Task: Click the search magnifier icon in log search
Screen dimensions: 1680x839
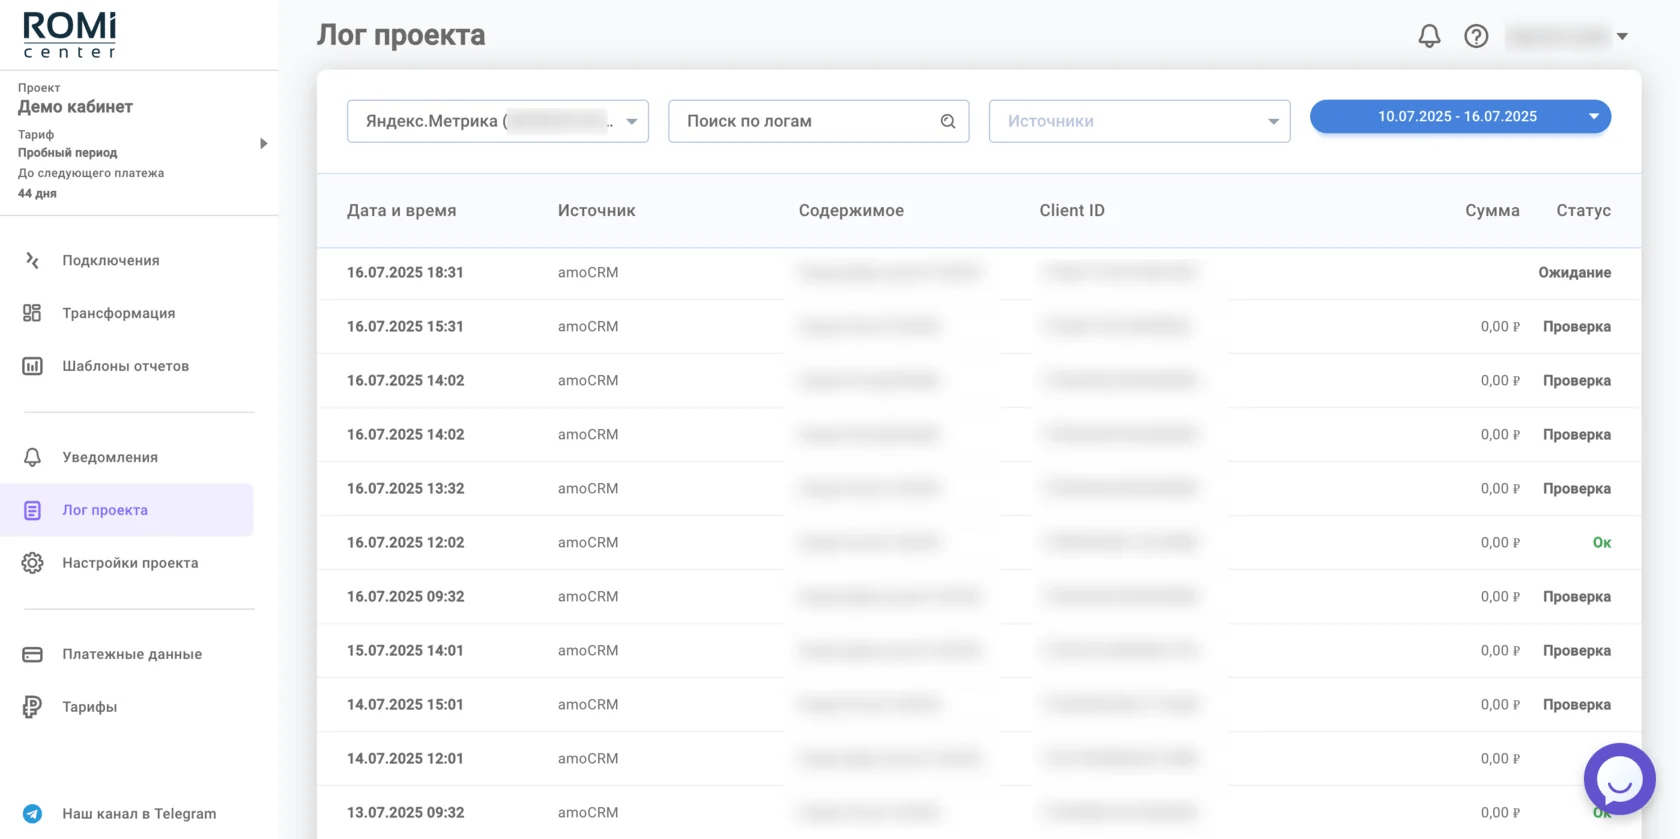Action: click(x=948, y=121)
